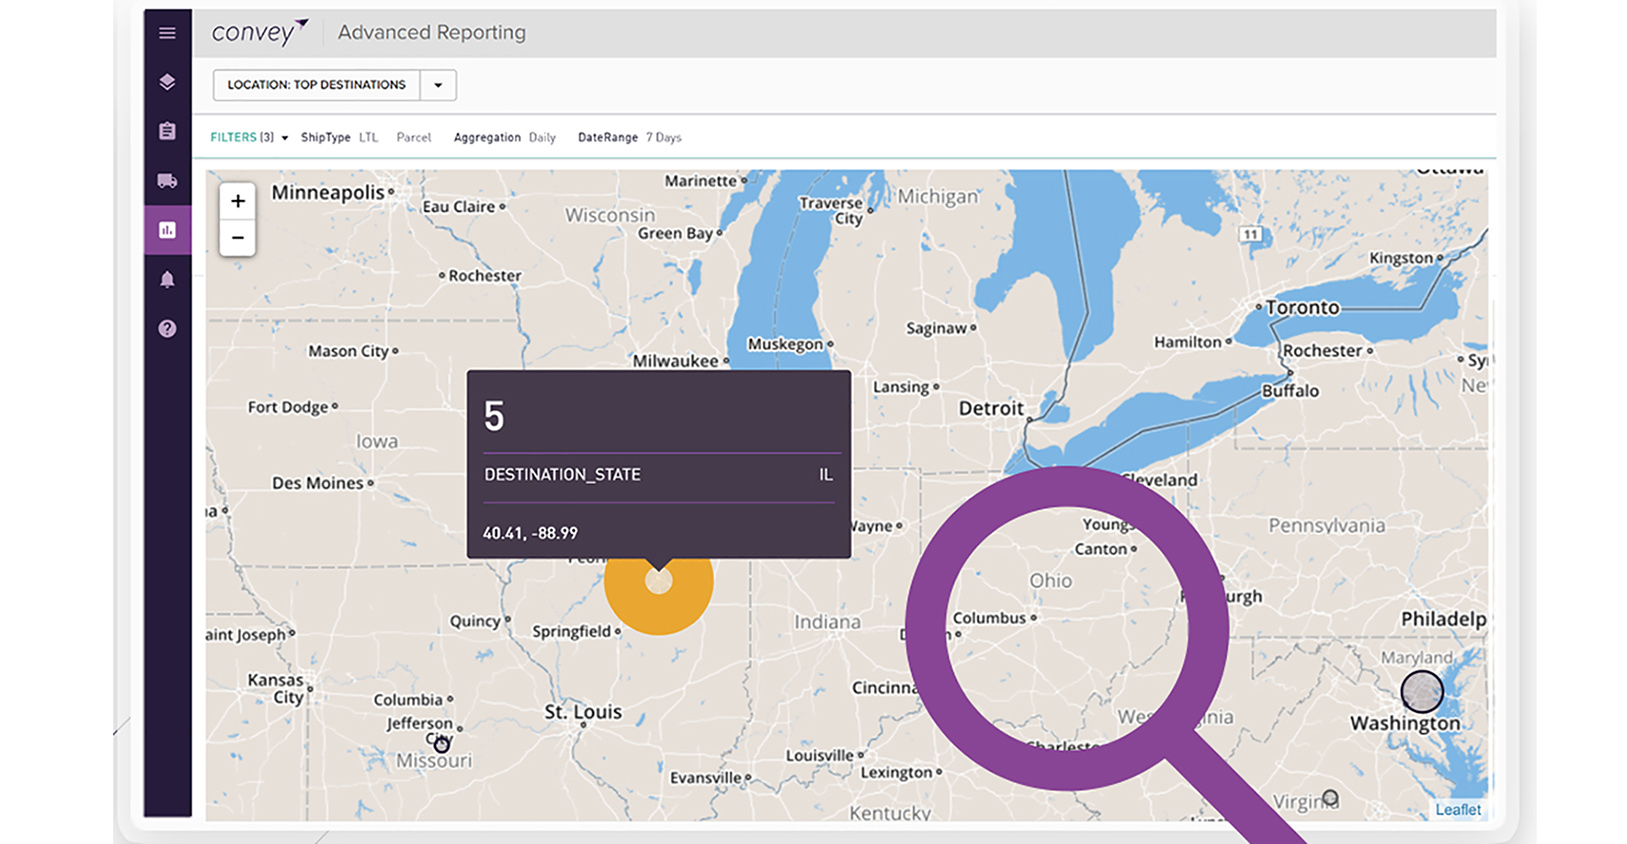Click the help question mark icon
Screen dimensions: 1627x844
coord(167,329)
